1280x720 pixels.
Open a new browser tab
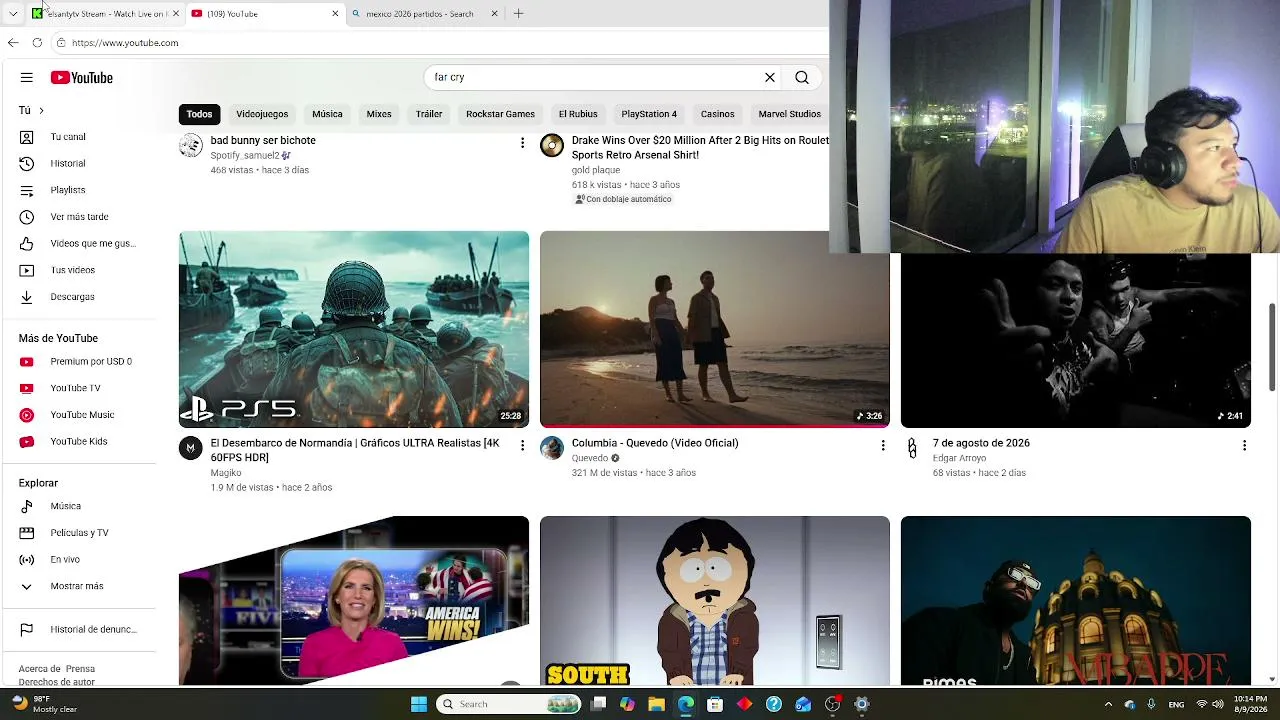(518, 14)
